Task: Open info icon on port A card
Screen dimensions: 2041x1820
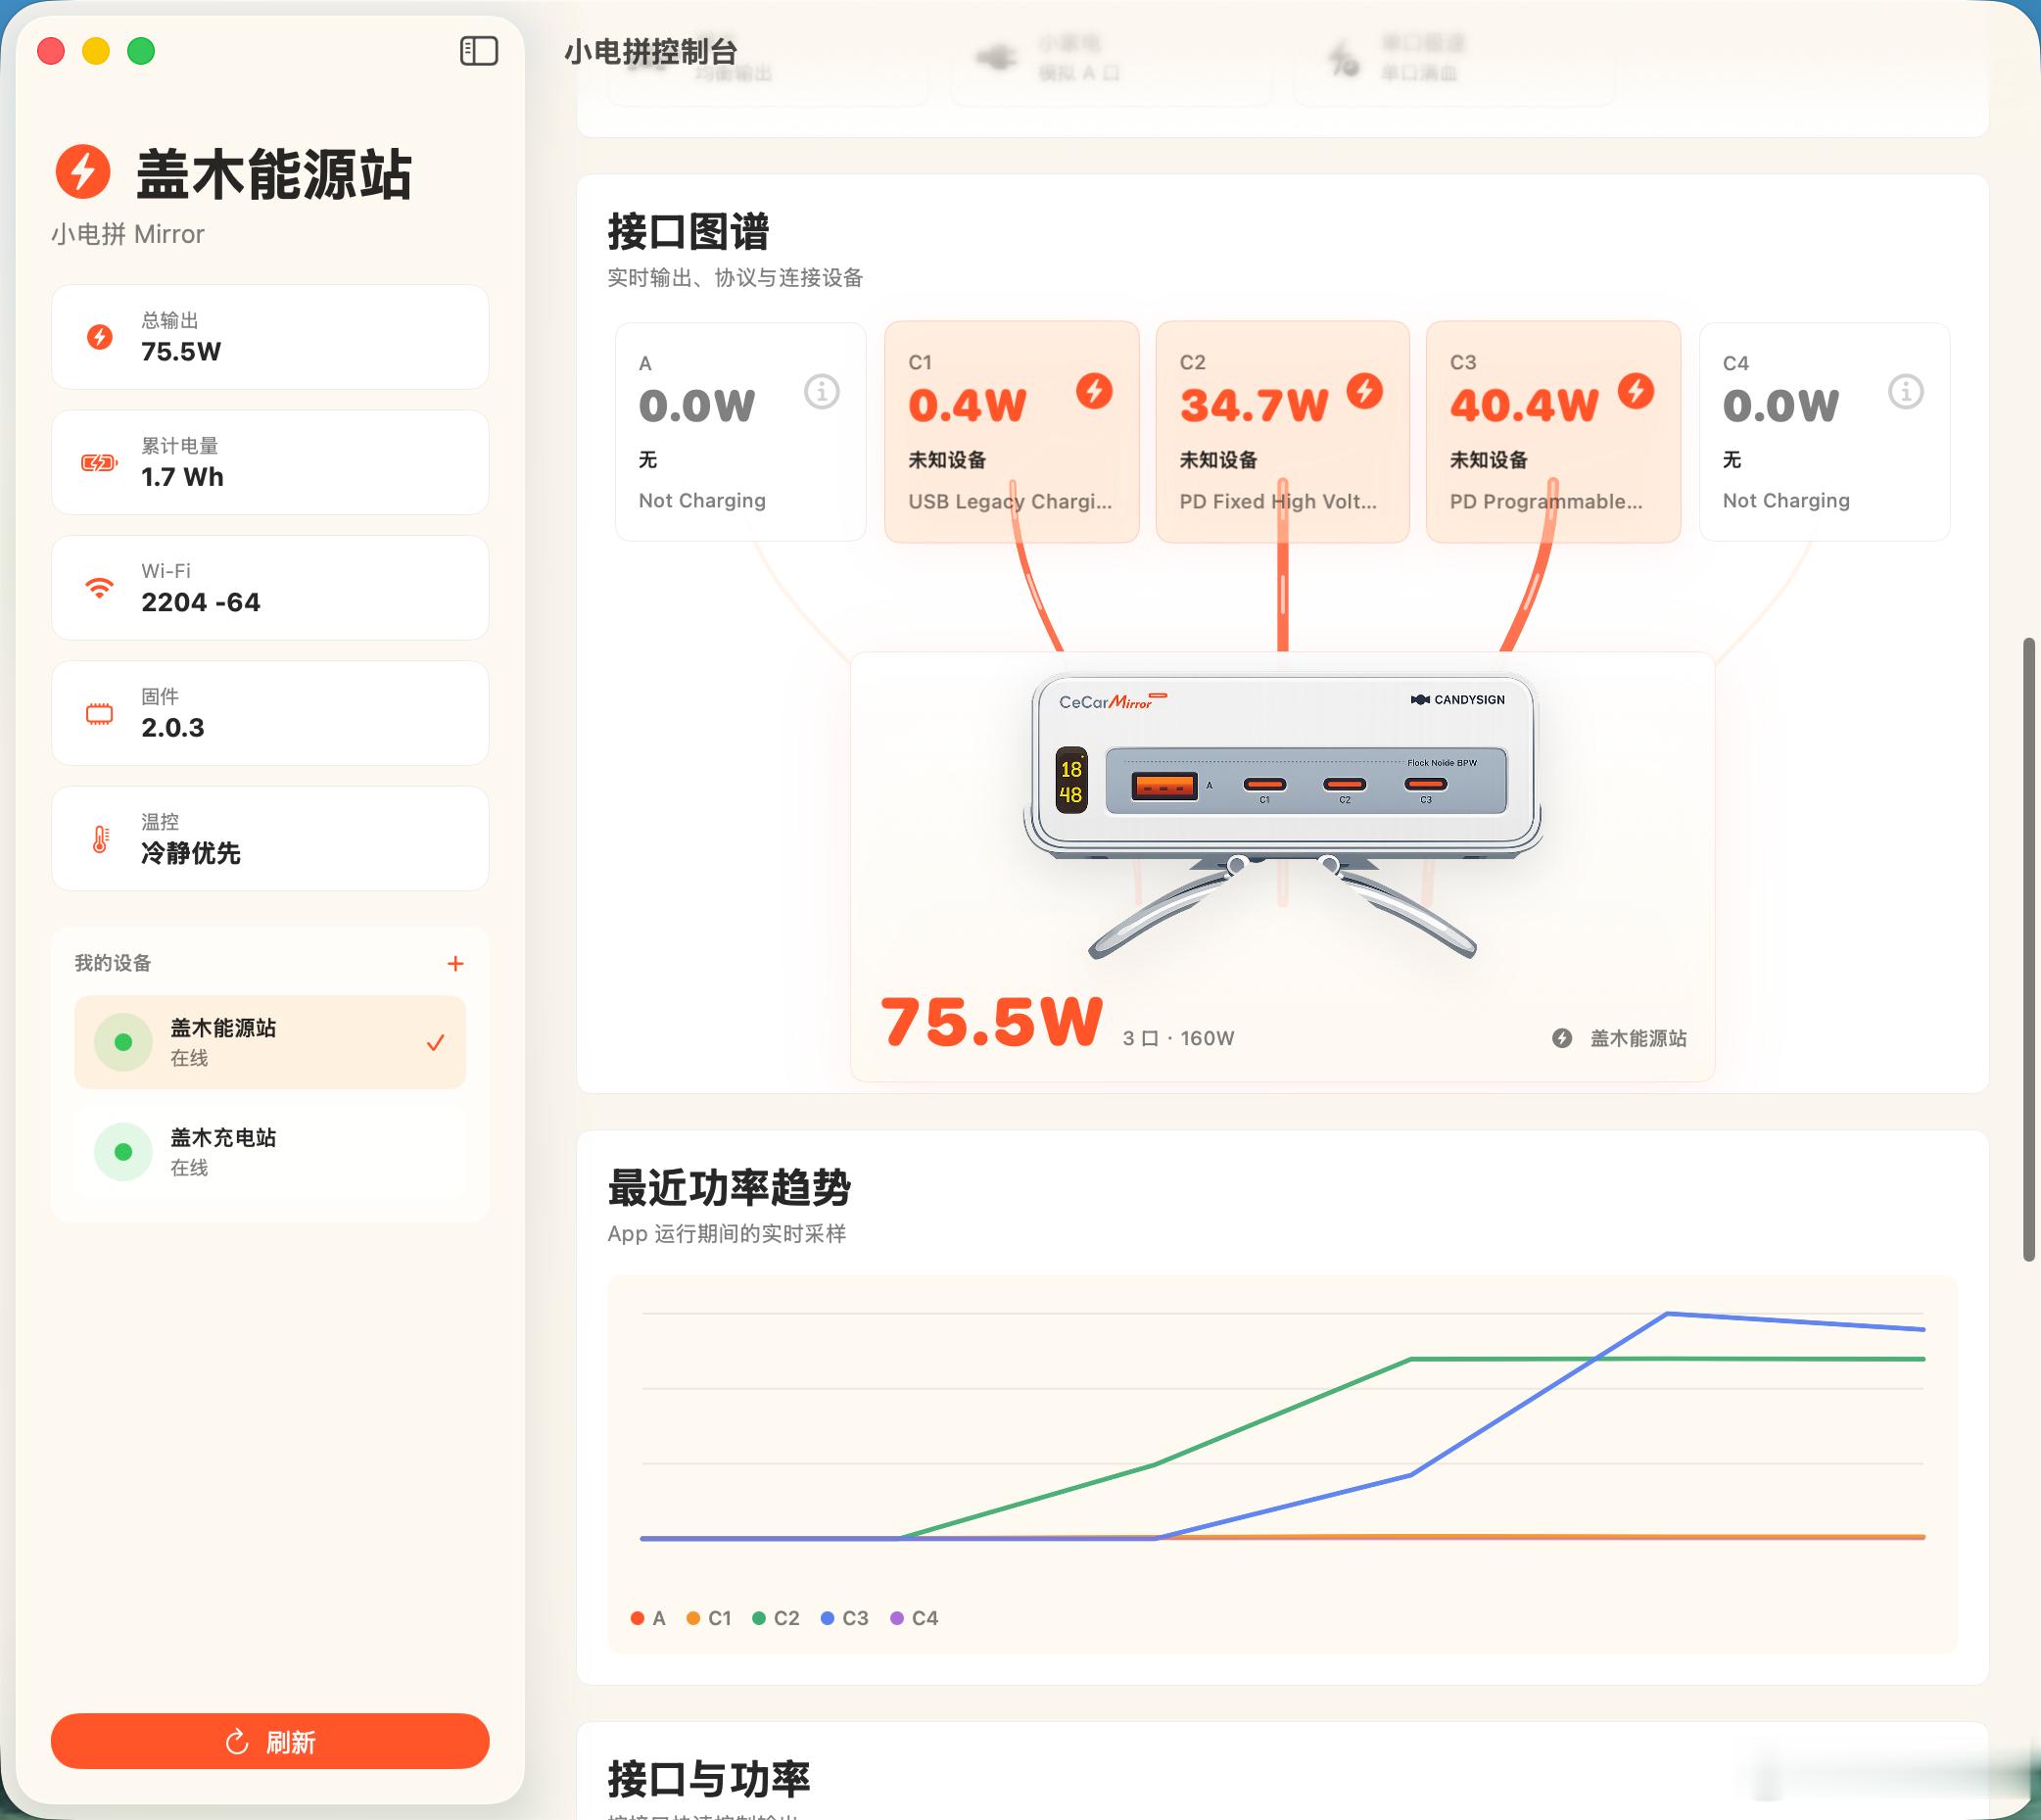Action: point(822,391)
